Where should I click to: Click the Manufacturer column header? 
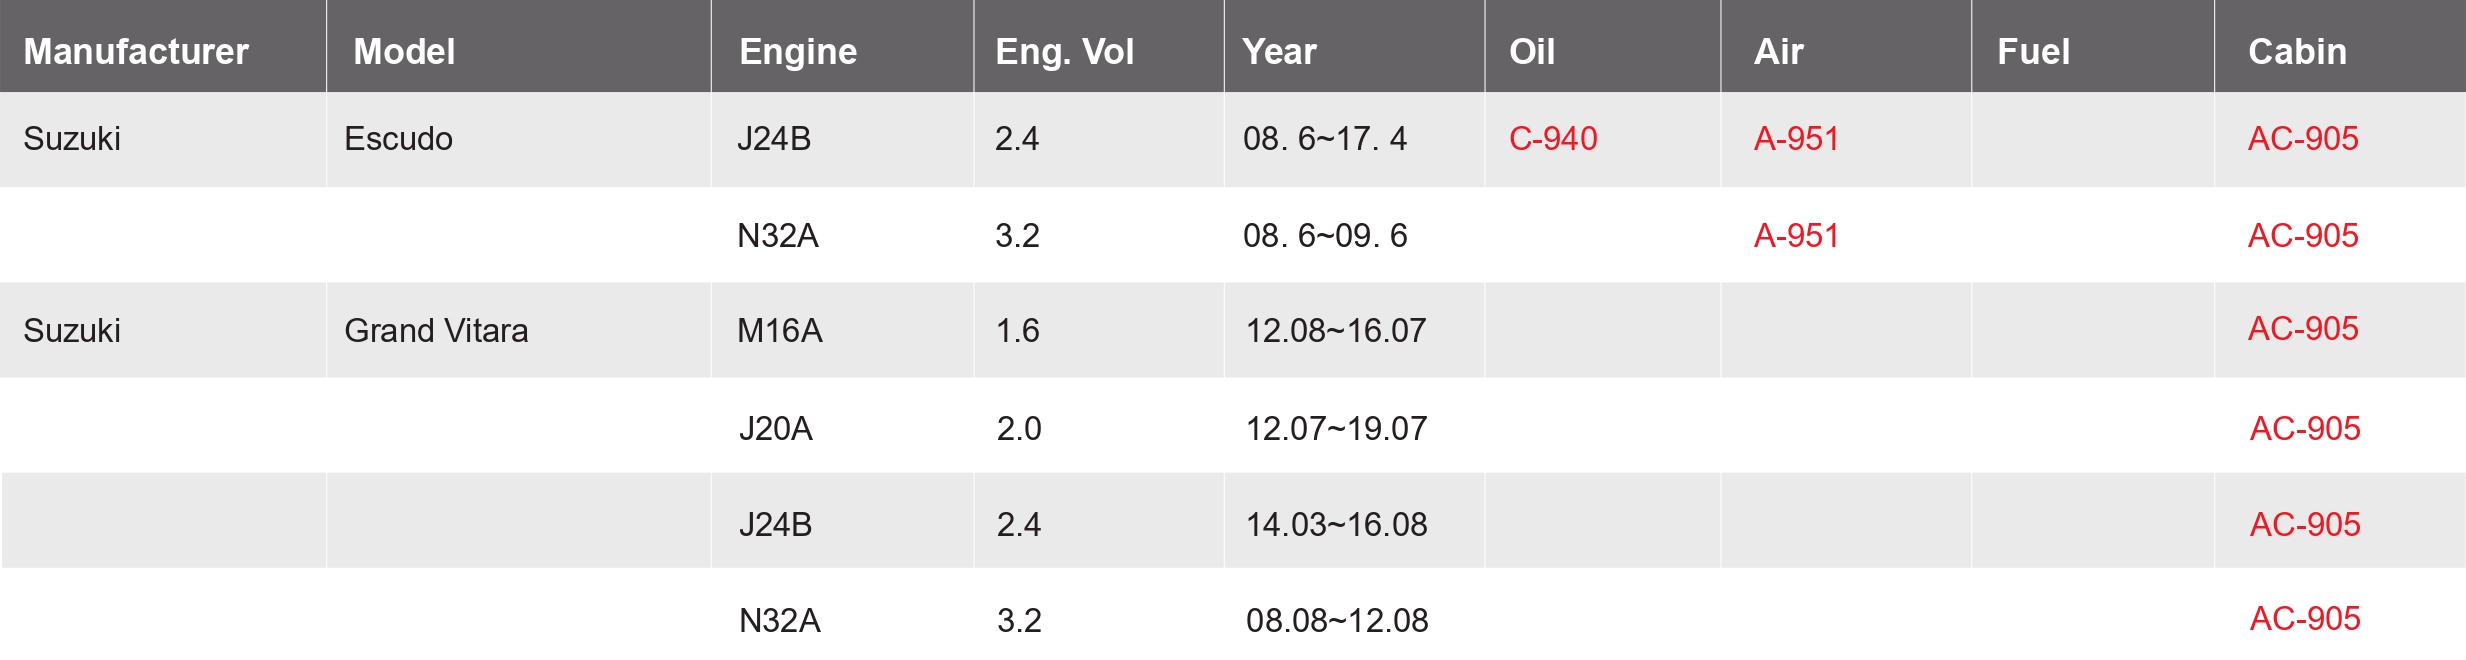click(x=136, y=51)
